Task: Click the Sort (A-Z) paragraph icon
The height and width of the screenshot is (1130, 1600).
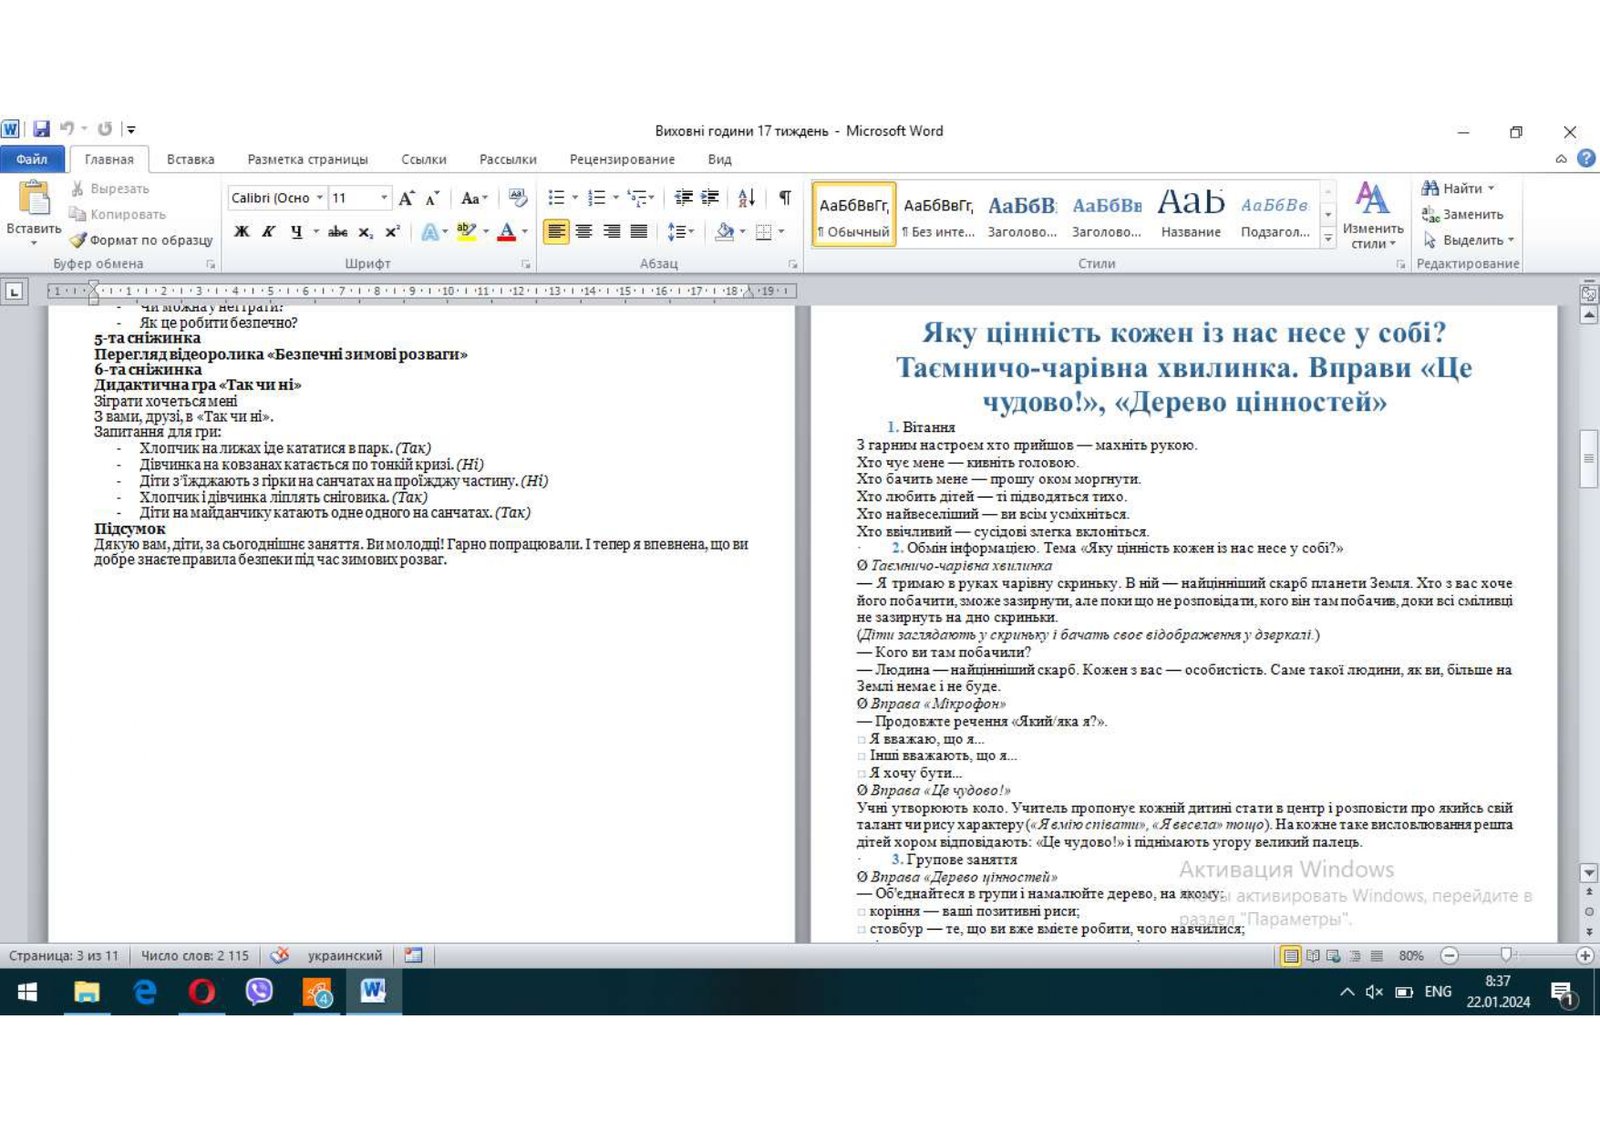Action: coord(746,198)
